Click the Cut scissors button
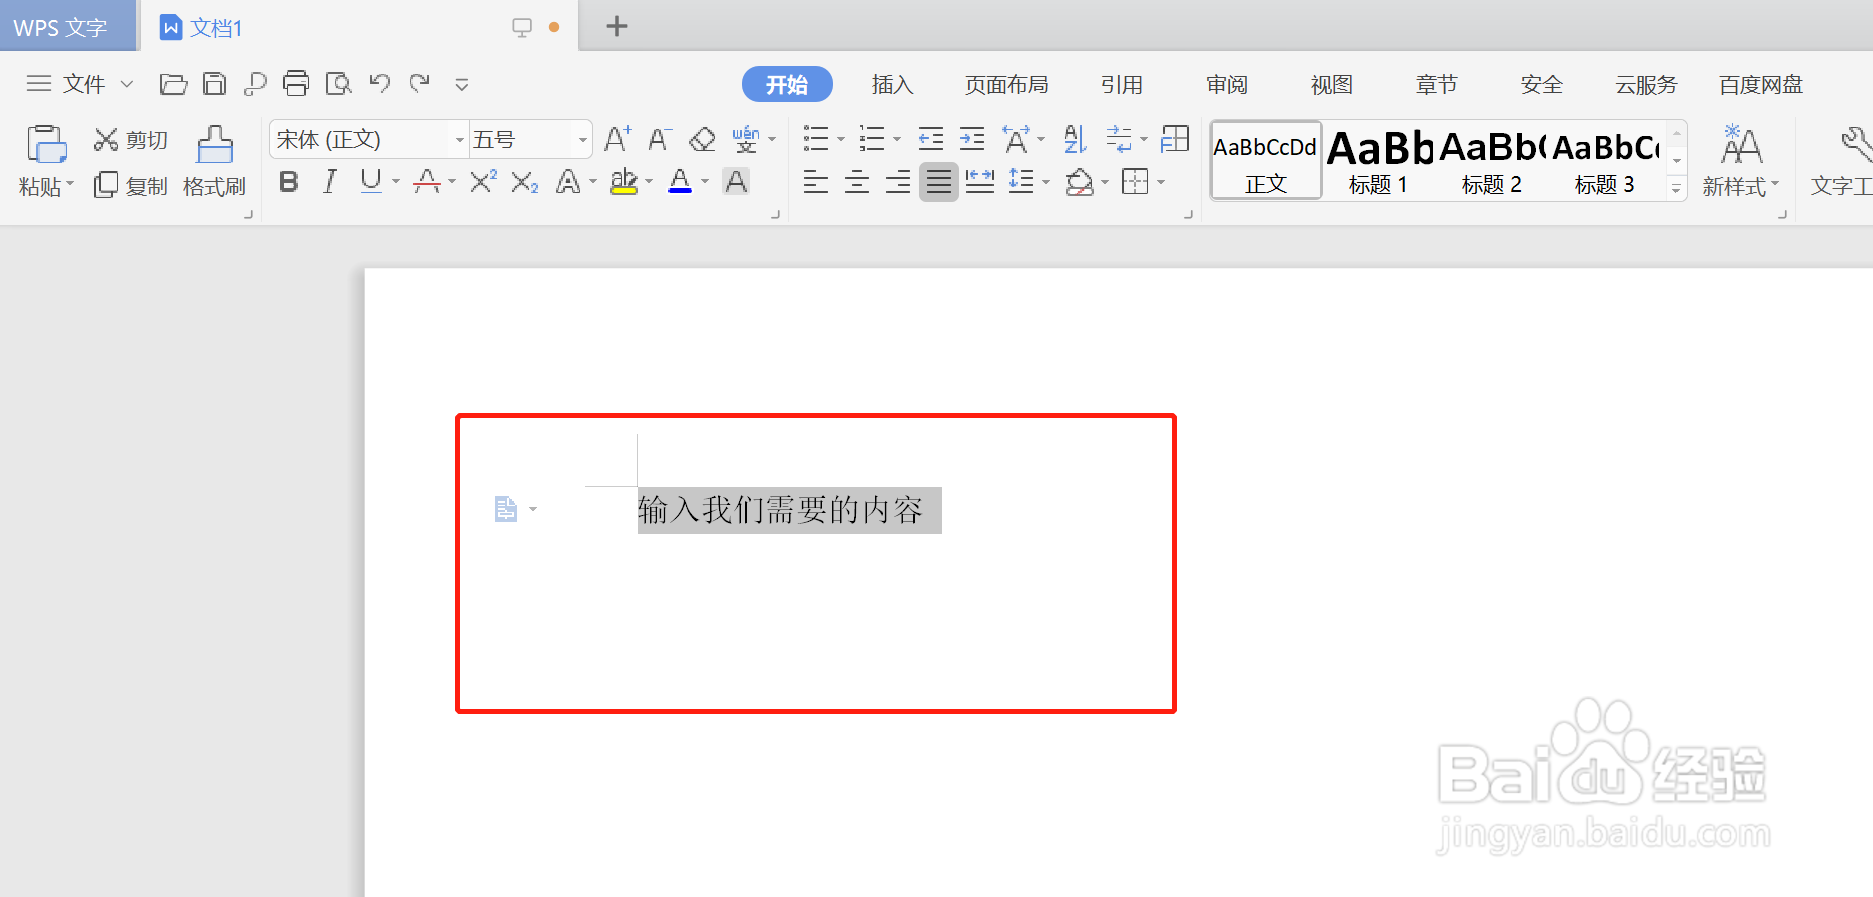1873x897 pixels. pos(130,140)
